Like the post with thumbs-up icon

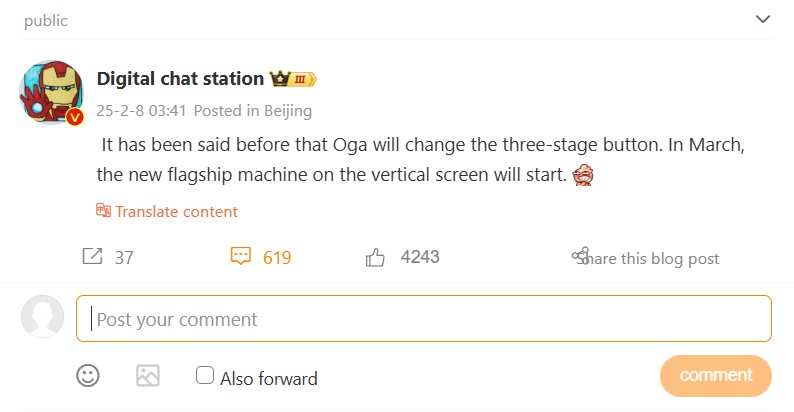(x=376, y=258)
